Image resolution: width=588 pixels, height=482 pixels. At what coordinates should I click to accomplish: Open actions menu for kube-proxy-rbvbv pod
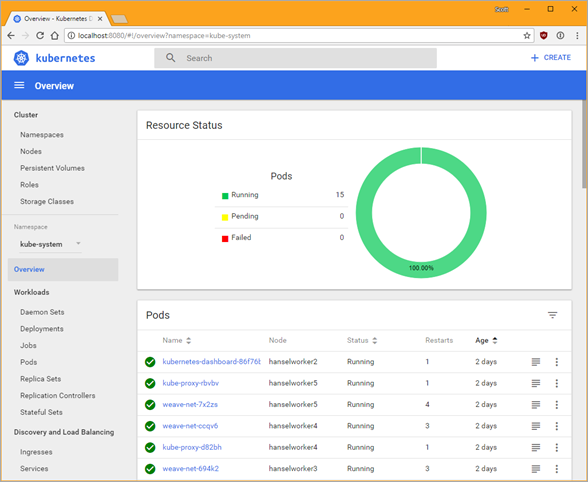[x=557, y=383]
